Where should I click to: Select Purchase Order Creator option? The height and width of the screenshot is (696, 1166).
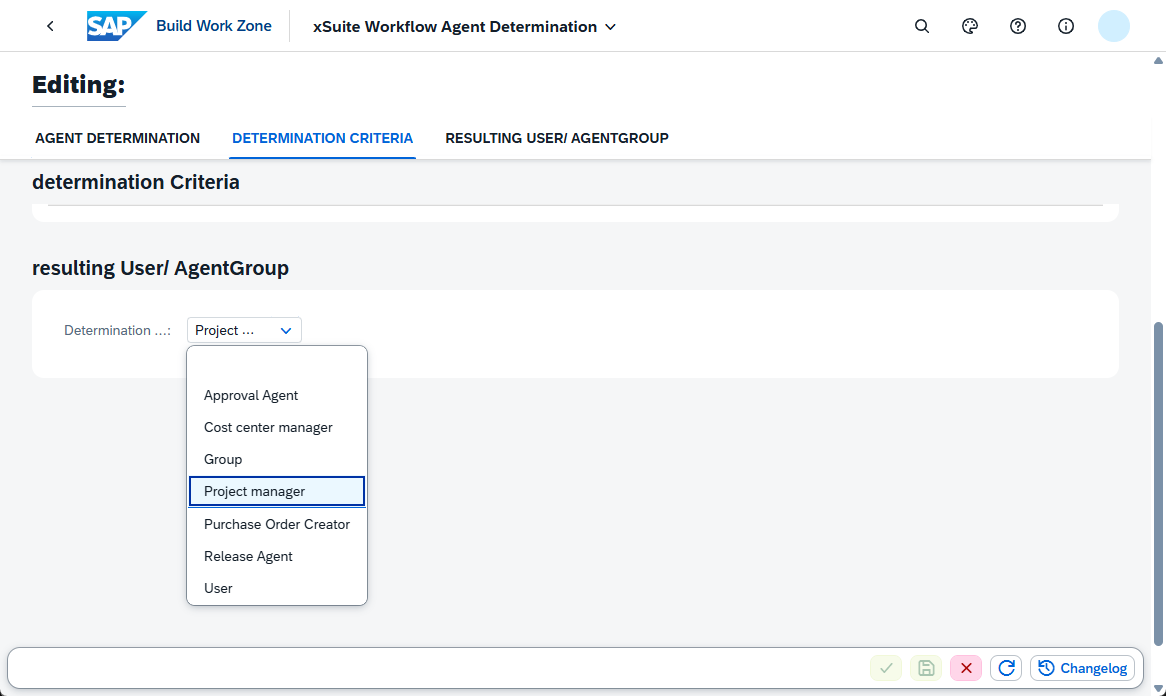tap(277, 524)
